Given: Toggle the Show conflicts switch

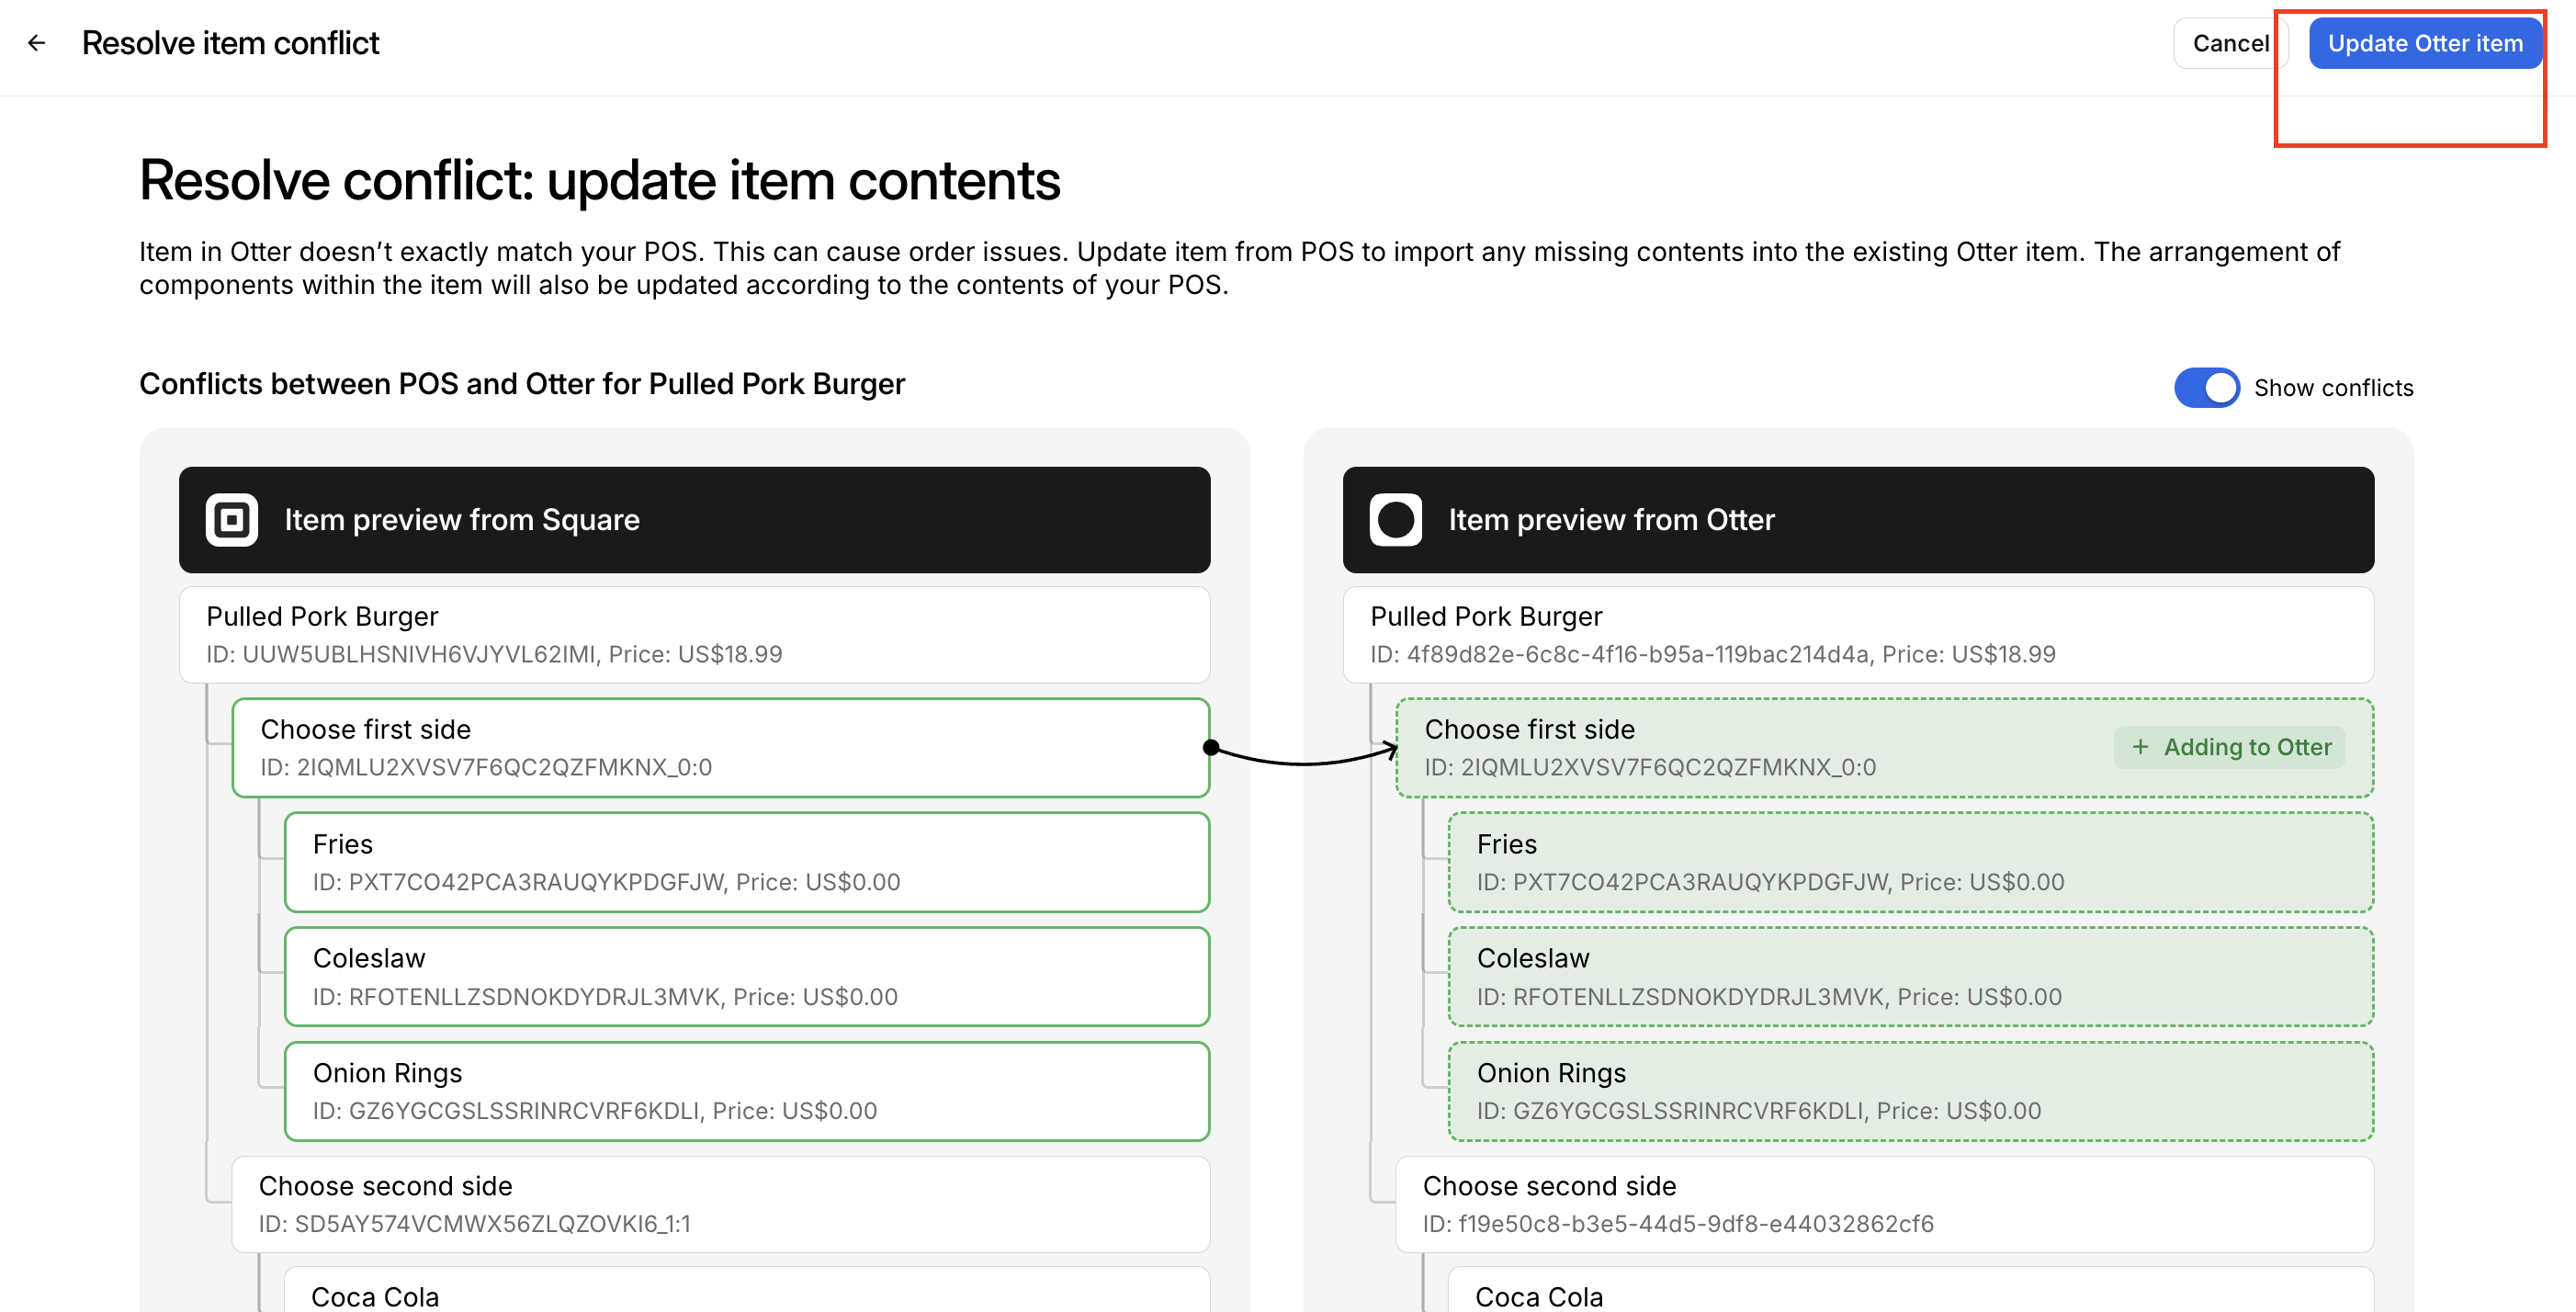Looking at the screenshot, I should tap(2206, 387).
